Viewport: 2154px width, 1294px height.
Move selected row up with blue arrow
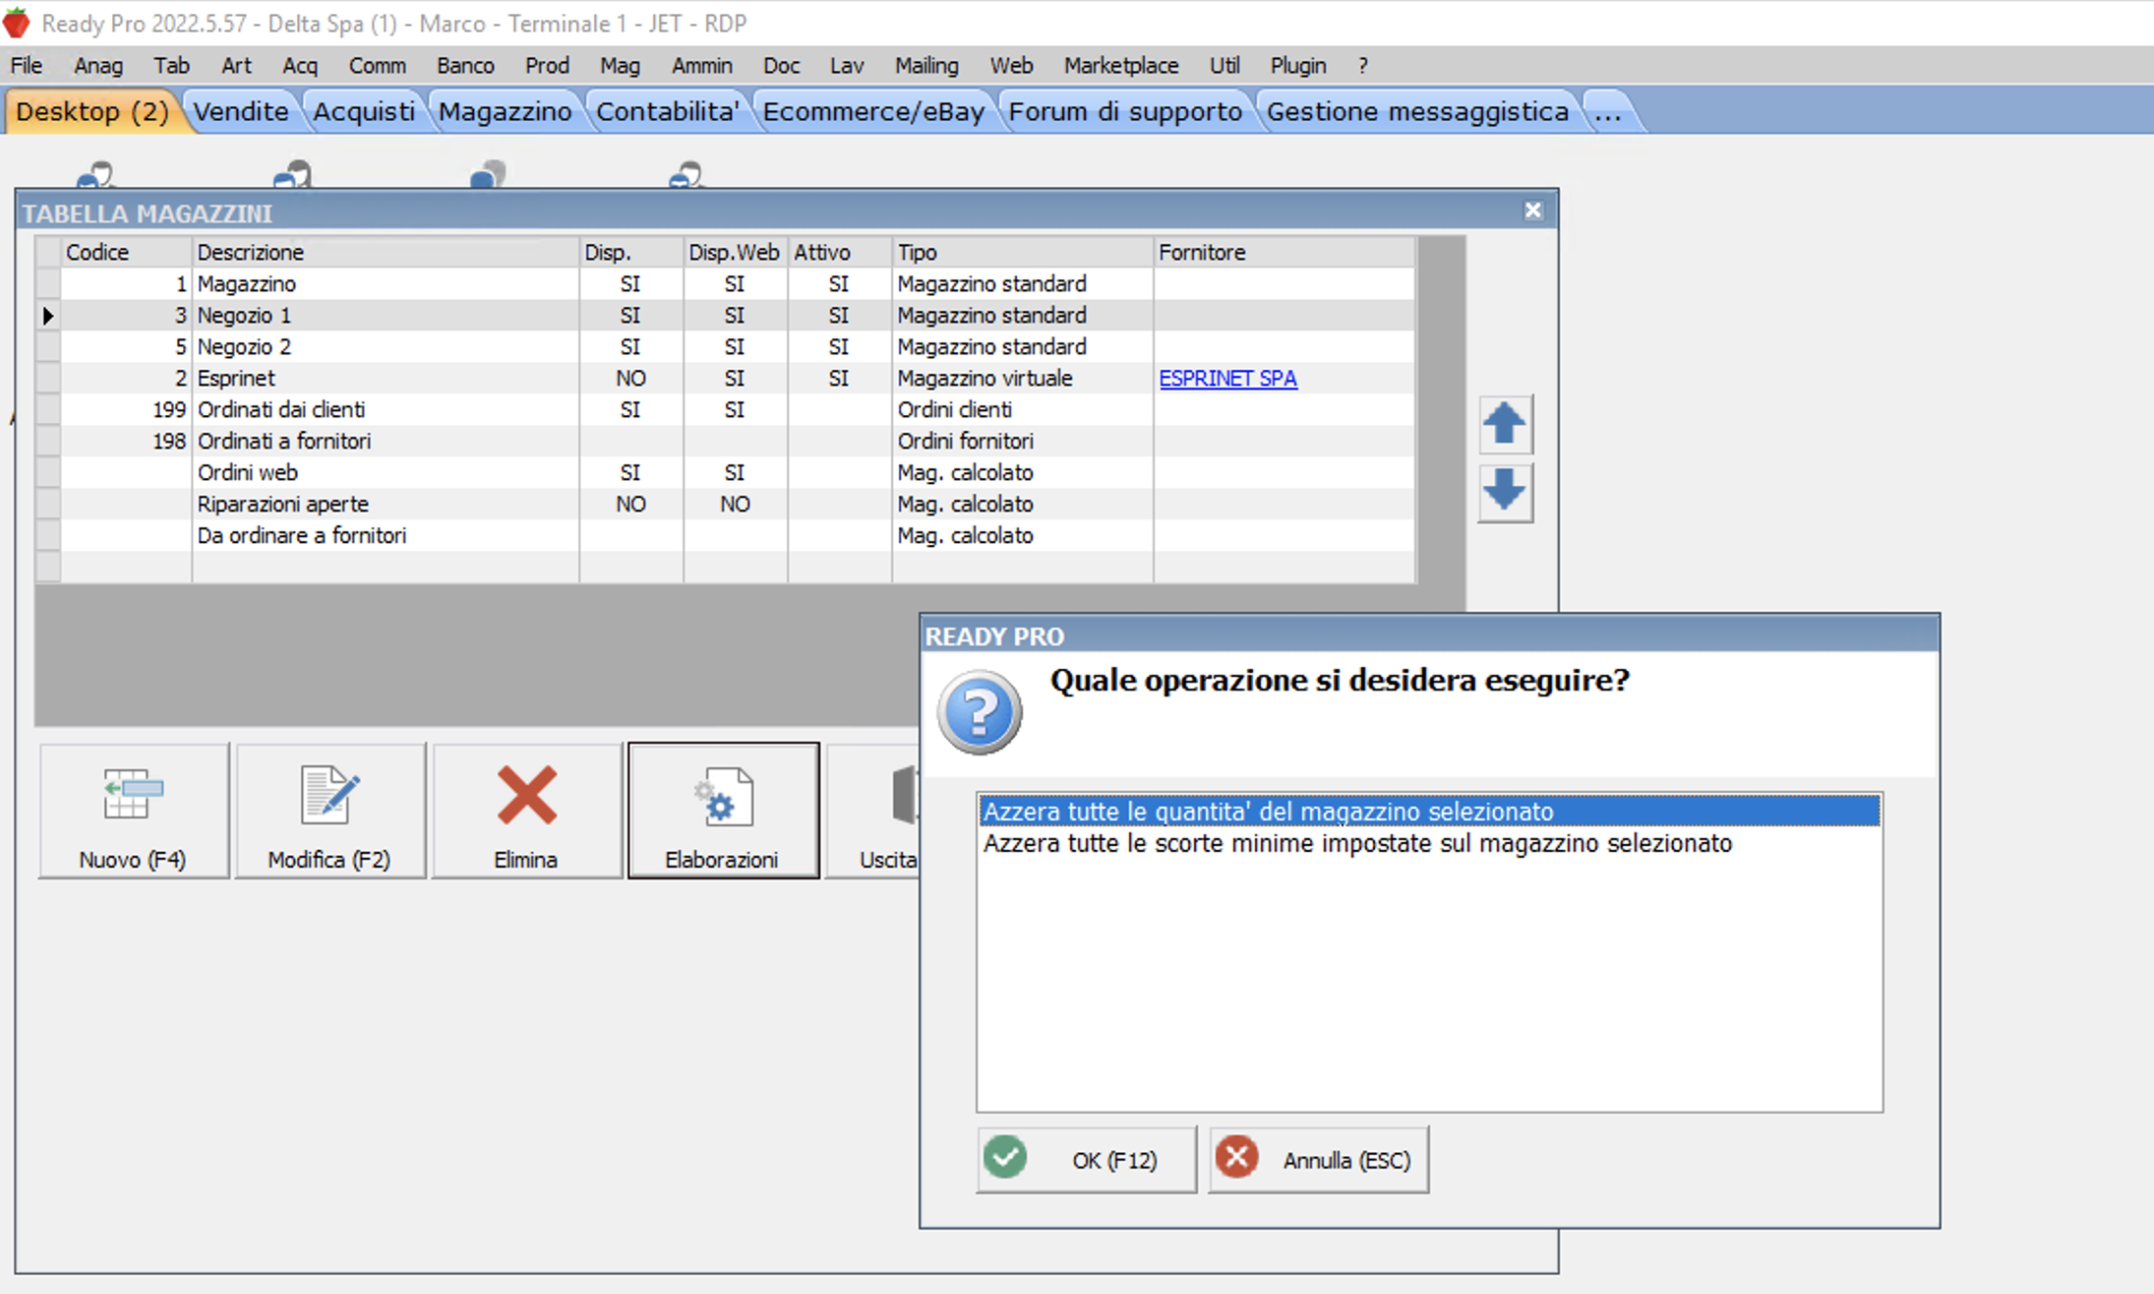pos(1504,424)
